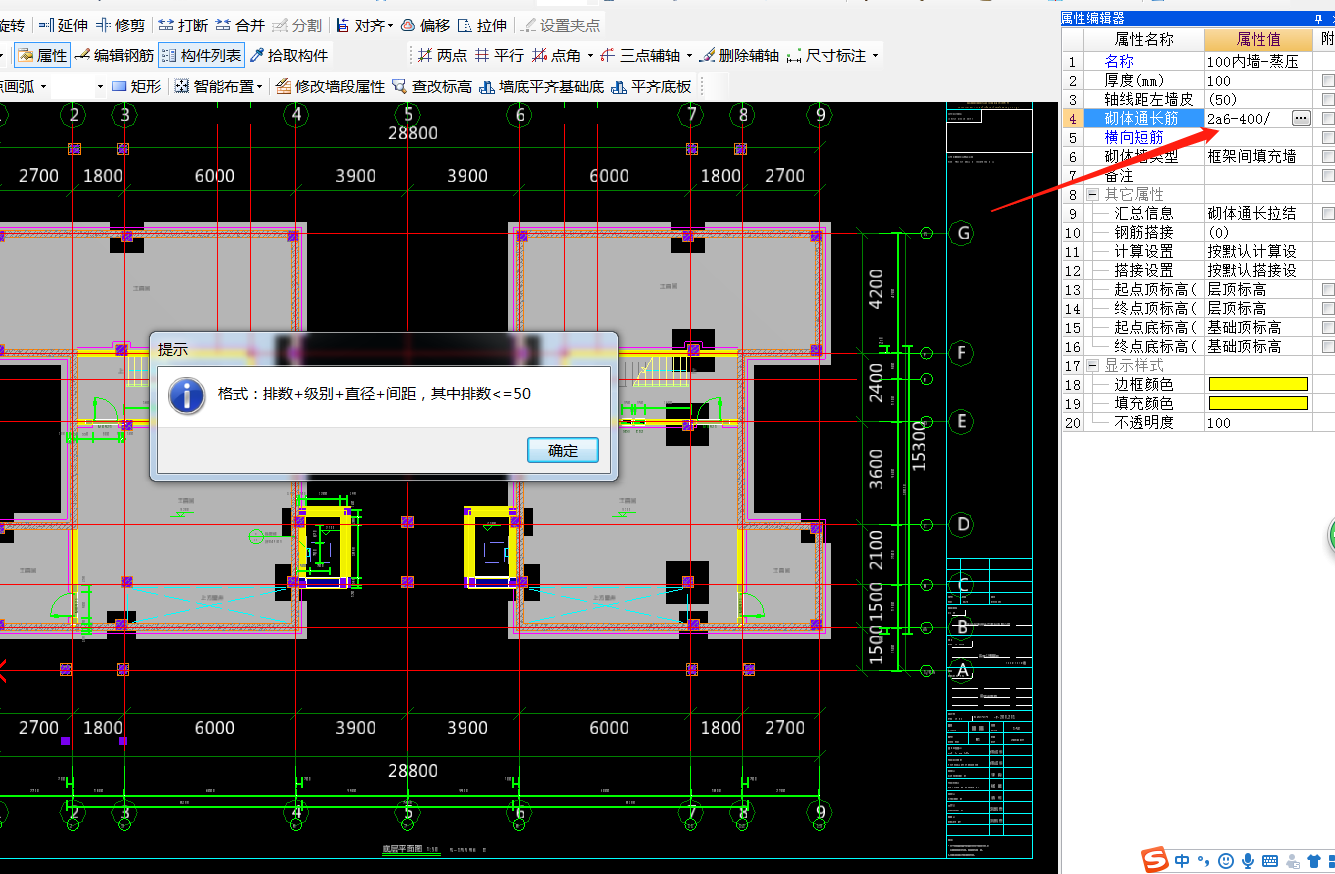Select the 拾取构件 (Pick Component) tool
This screenshot has width=1335, height=874.
(x=289, y=56)
